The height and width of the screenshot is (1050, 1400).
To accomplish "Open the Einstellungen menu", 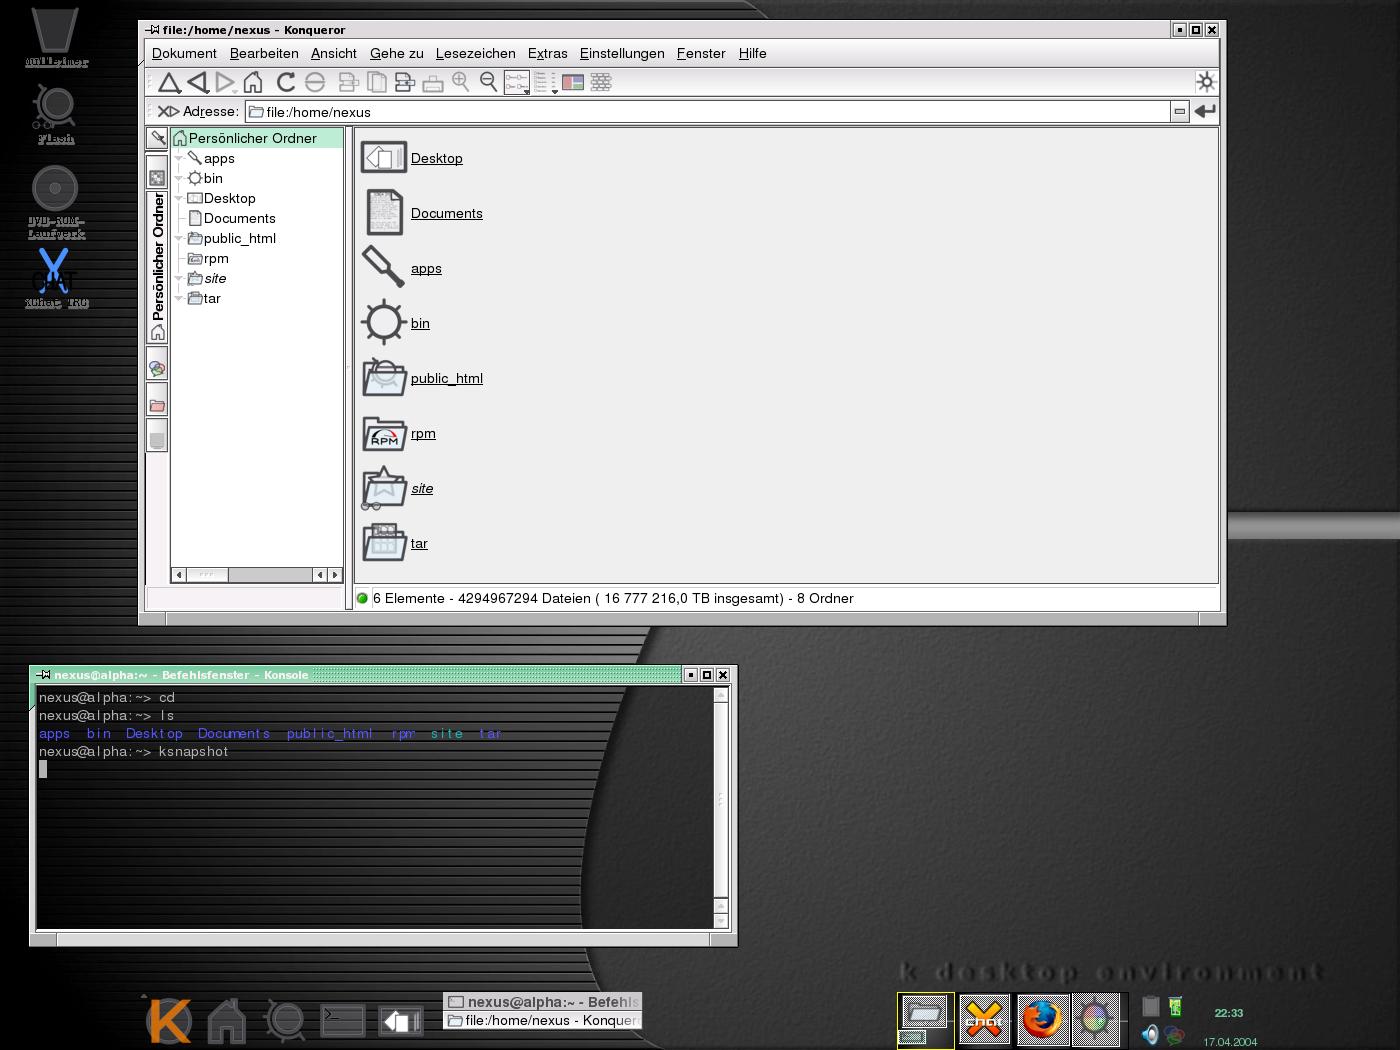I will pos(622,53).
